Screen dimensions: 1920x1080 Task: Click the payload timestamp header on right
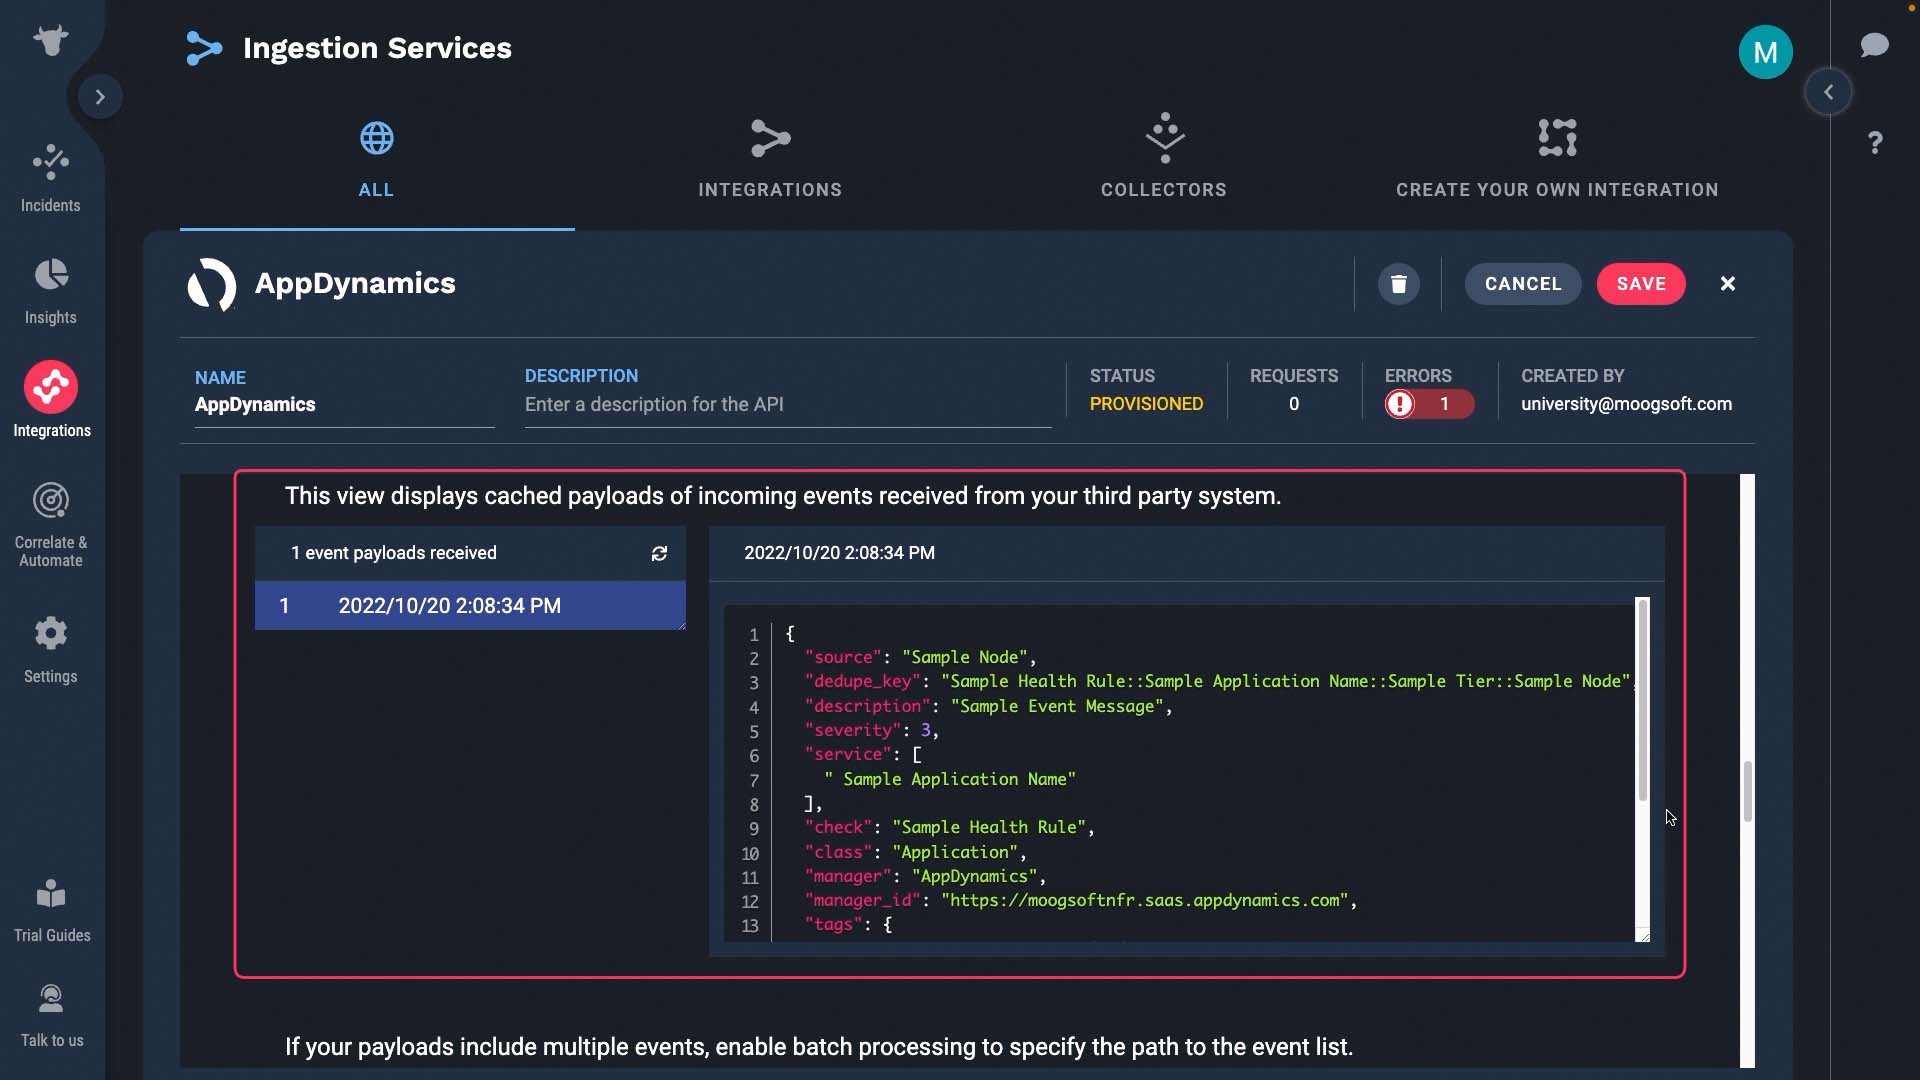(x=839, y=553)
